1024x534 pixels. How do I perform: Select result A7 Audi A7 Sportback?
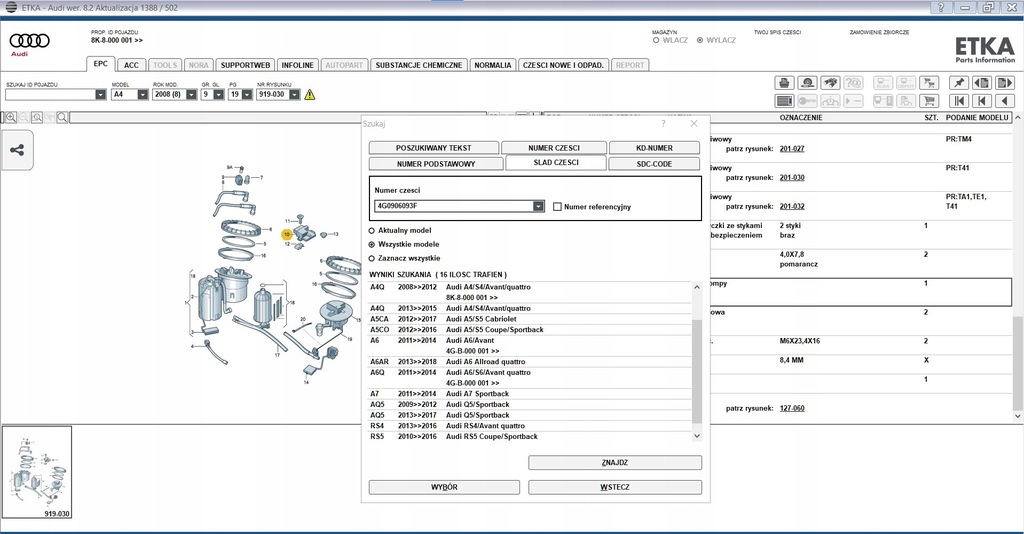coord(530,394)
